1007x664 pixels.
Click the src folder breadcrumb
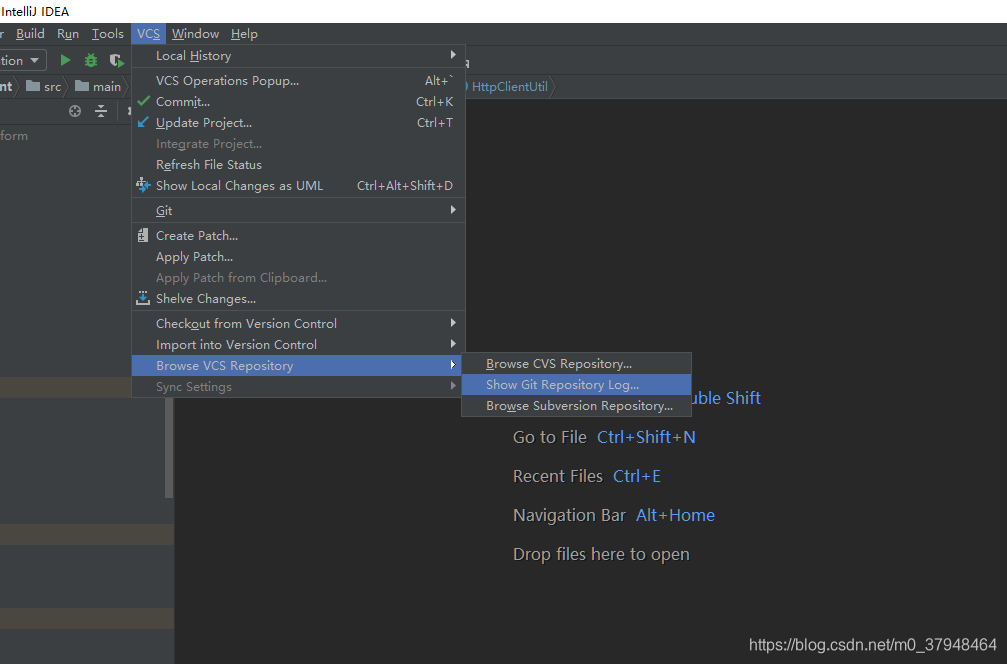pyautogui.click(x=44, y=87)
